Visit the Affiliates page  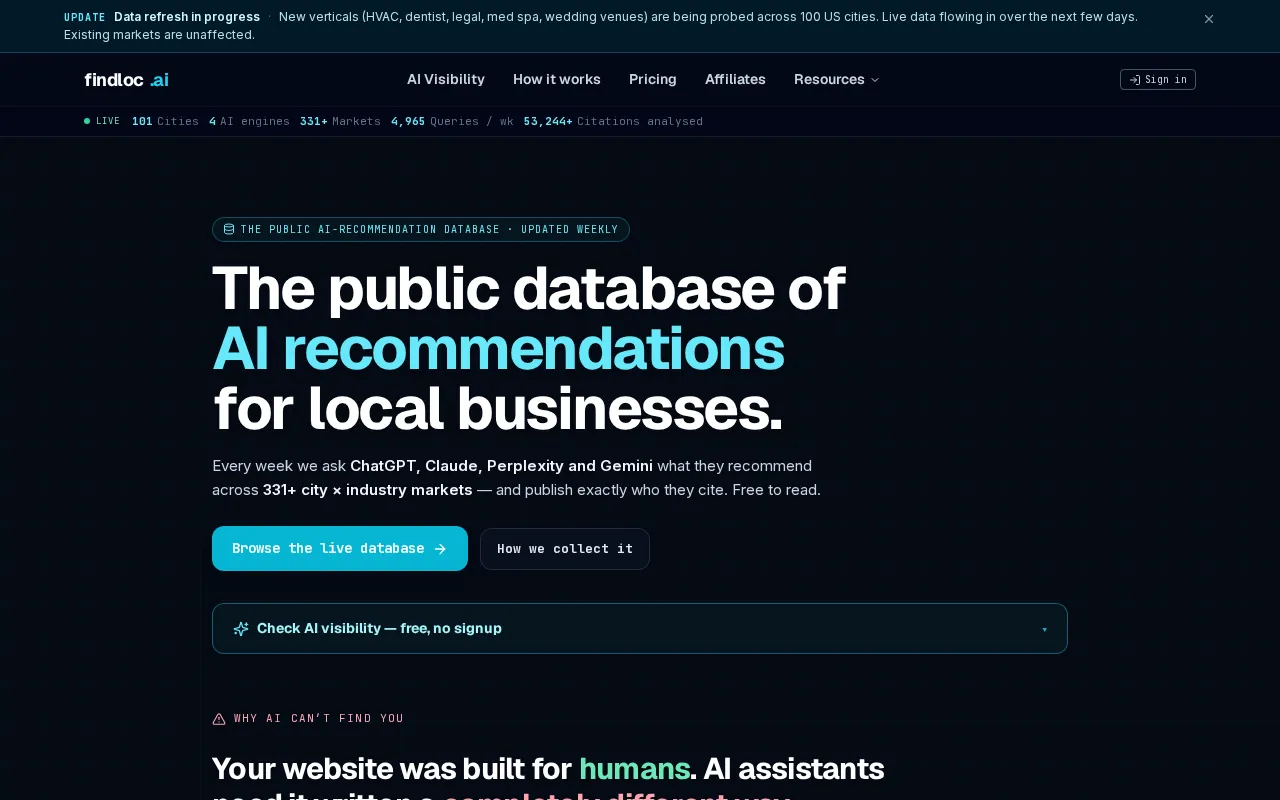tap(735, 79)
